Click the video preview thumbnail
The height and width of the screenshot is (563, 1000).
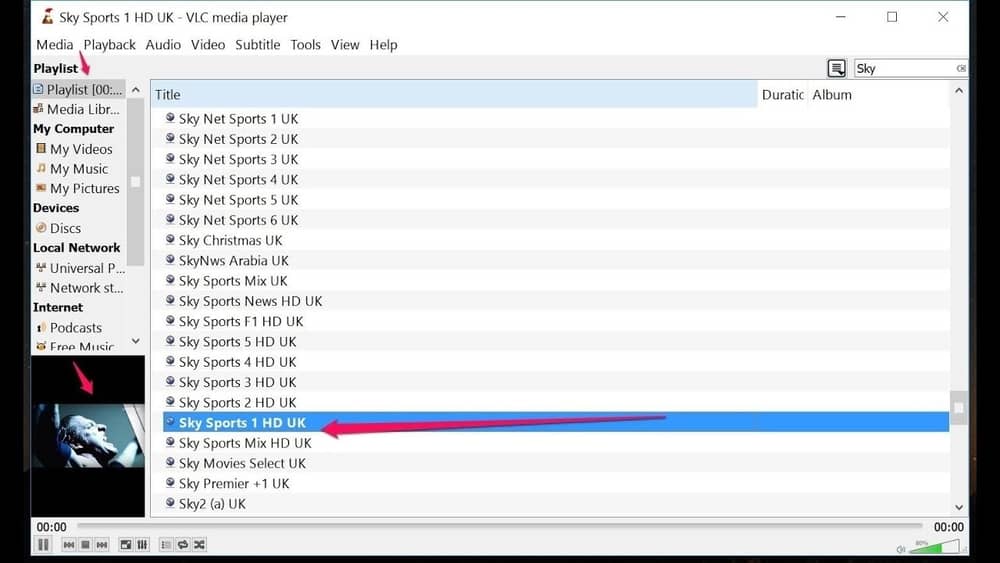pos(89,435)
